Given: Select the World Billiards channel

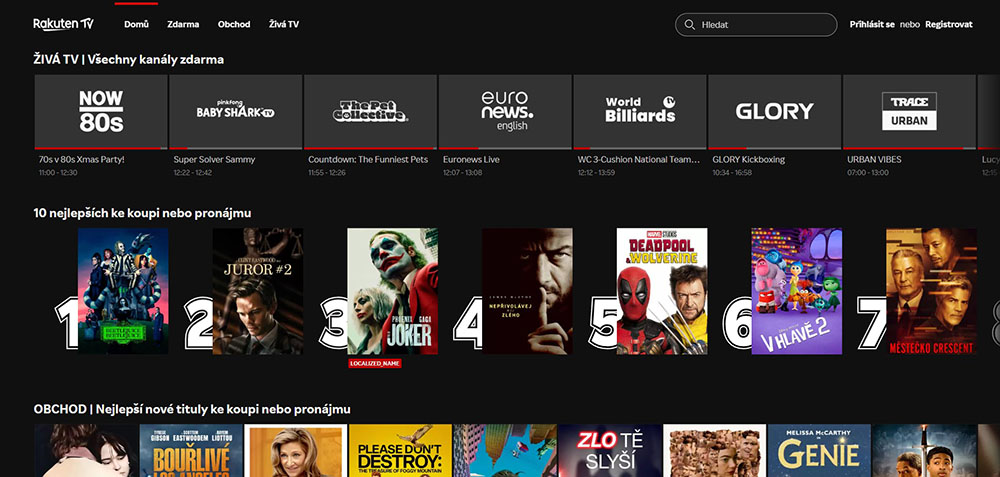Looking at the screenshot, I should (640, 111).
